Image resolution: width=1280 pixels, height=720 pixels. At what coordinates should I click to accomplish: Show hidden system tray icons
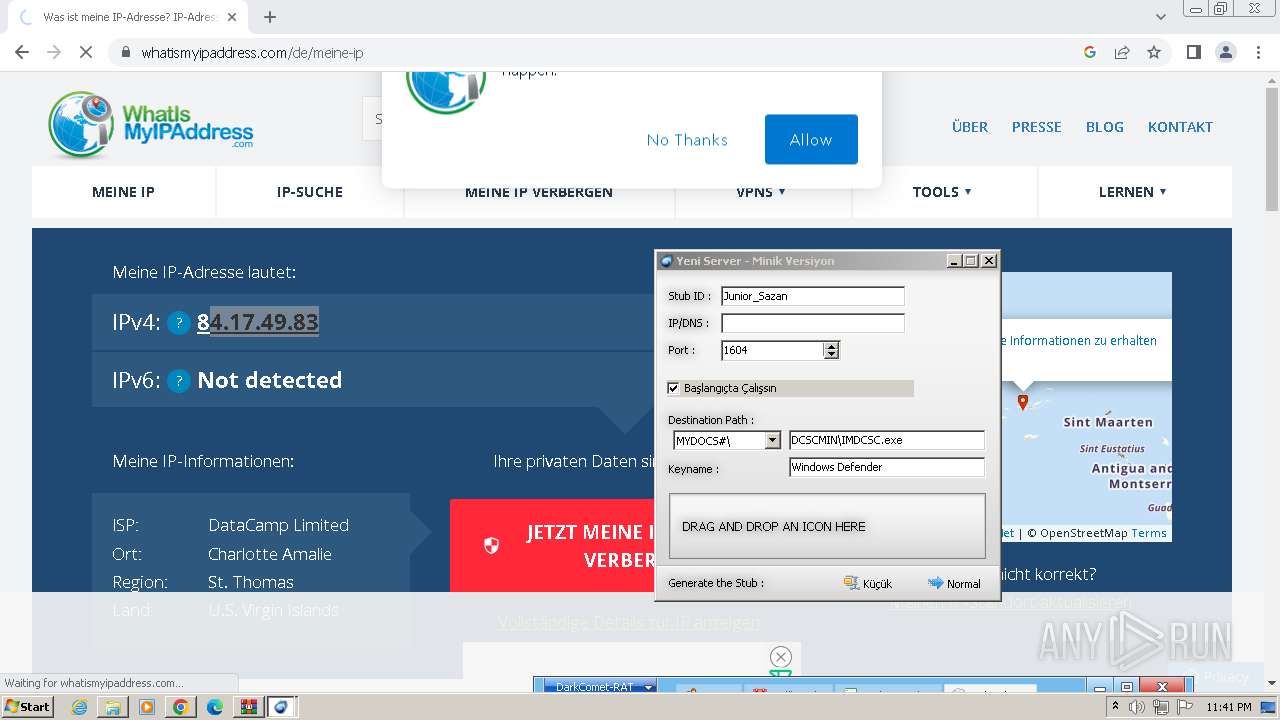tap(1115, 707)
